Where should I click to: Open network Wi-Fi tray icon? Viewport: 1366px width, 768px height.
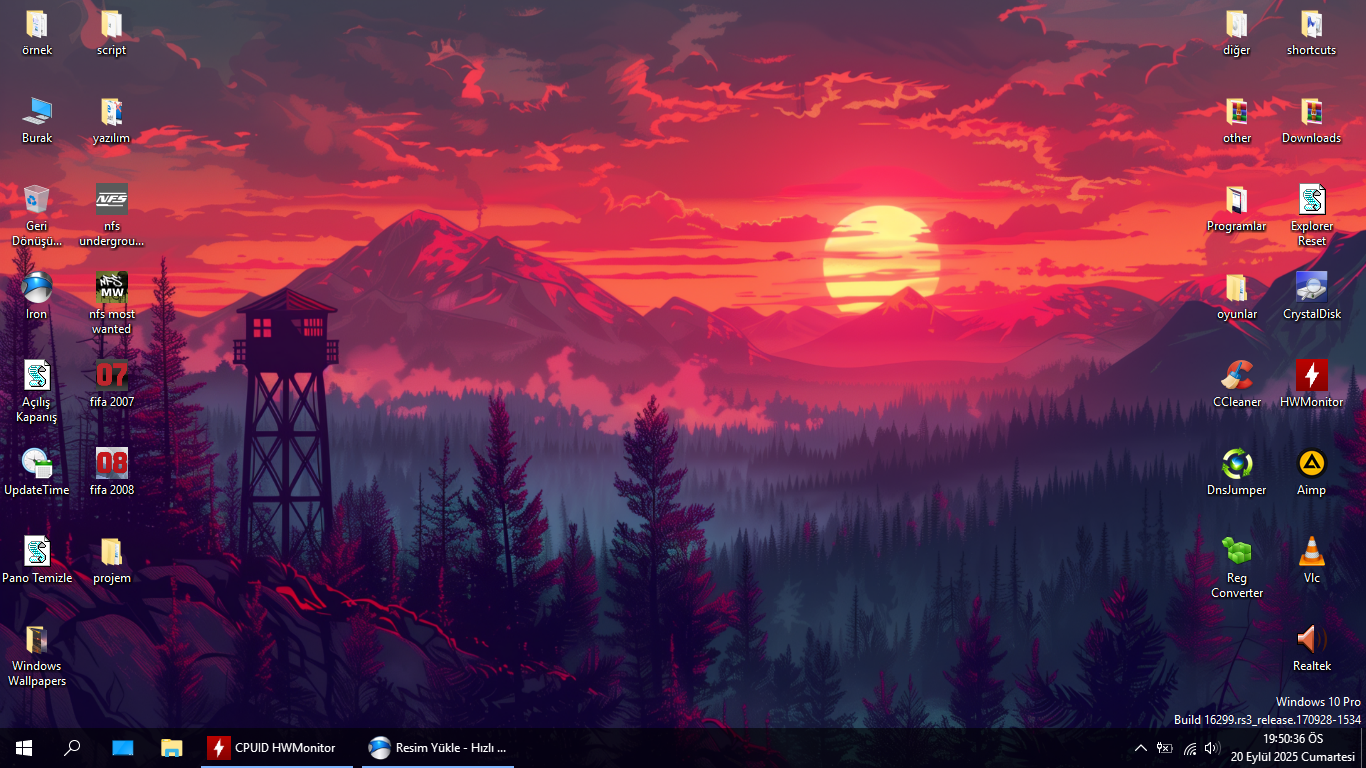(1189, 748)
